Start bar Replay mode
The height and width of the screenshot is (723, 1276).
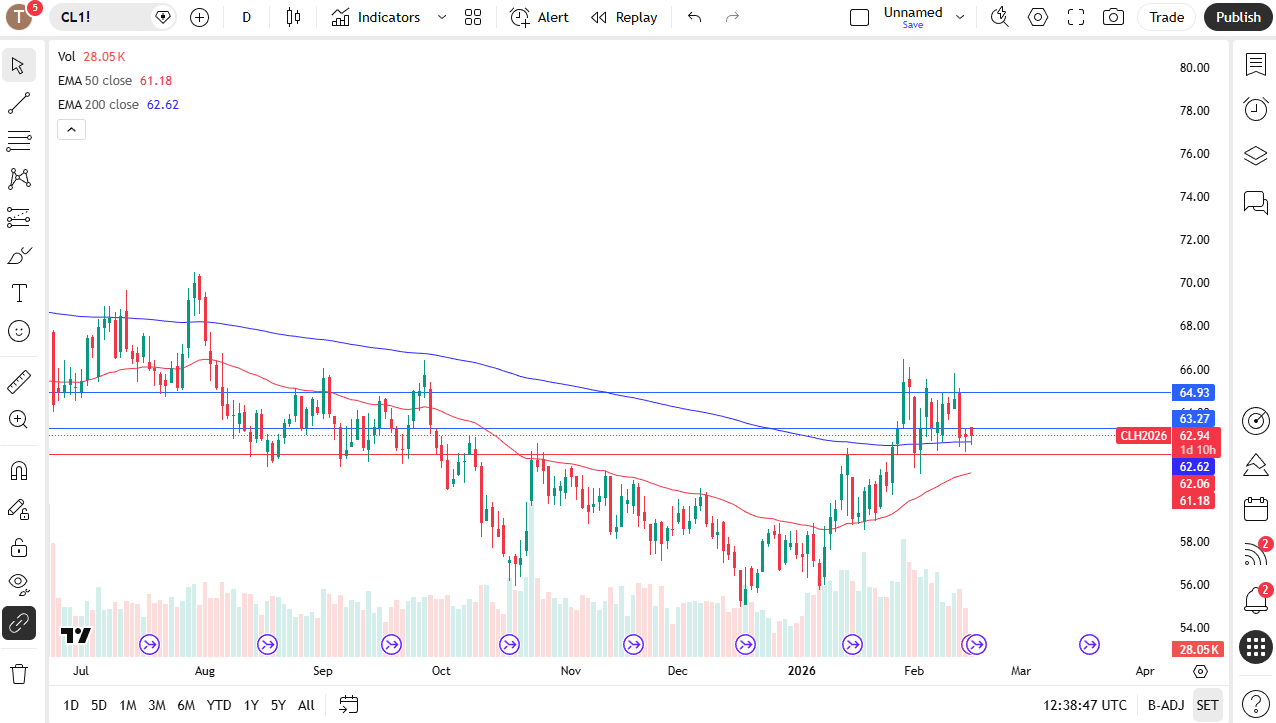[624, 17]
